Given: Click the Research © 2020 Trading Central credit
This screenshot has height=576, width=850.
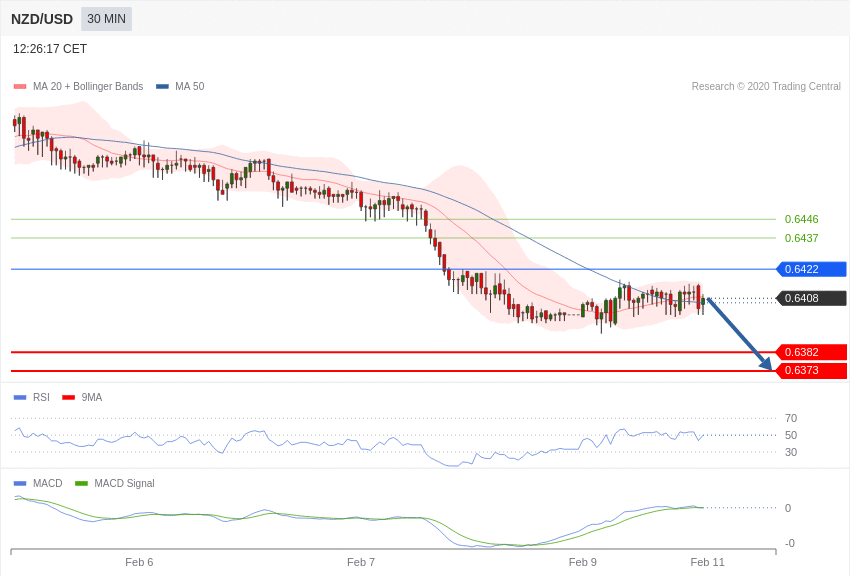Looking at the screenshot, I should click(766, 87).
